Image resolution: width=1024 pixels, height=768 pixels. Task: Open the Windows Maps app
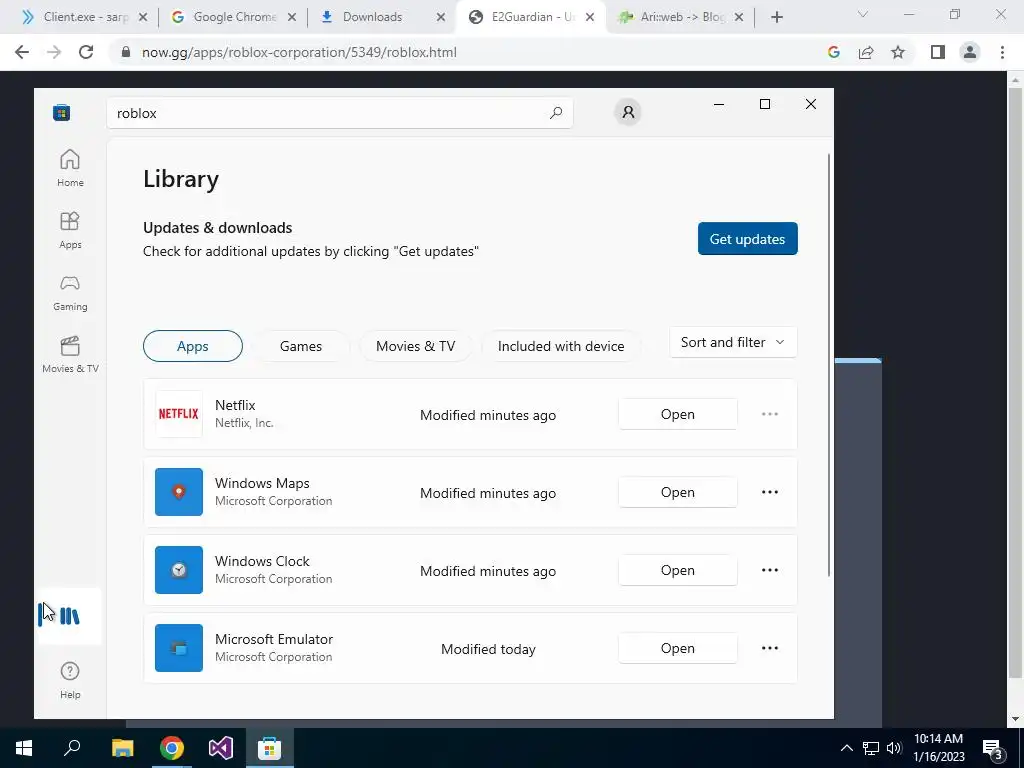pyautogui.click(x=678, y=492)
